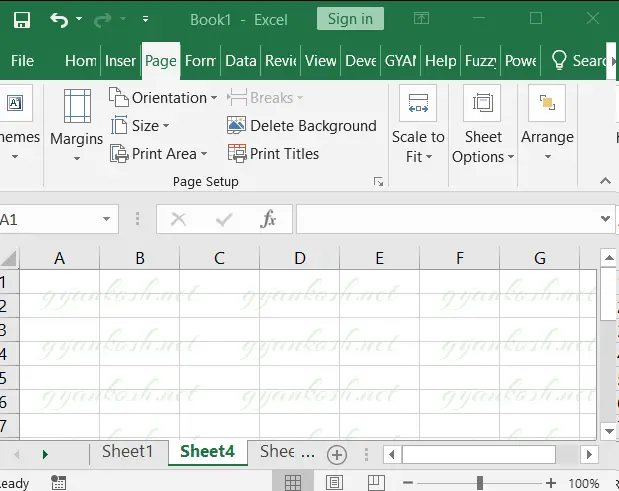Switch to Page Break Preview
This screenshot has height=491, width=619.
376,482
